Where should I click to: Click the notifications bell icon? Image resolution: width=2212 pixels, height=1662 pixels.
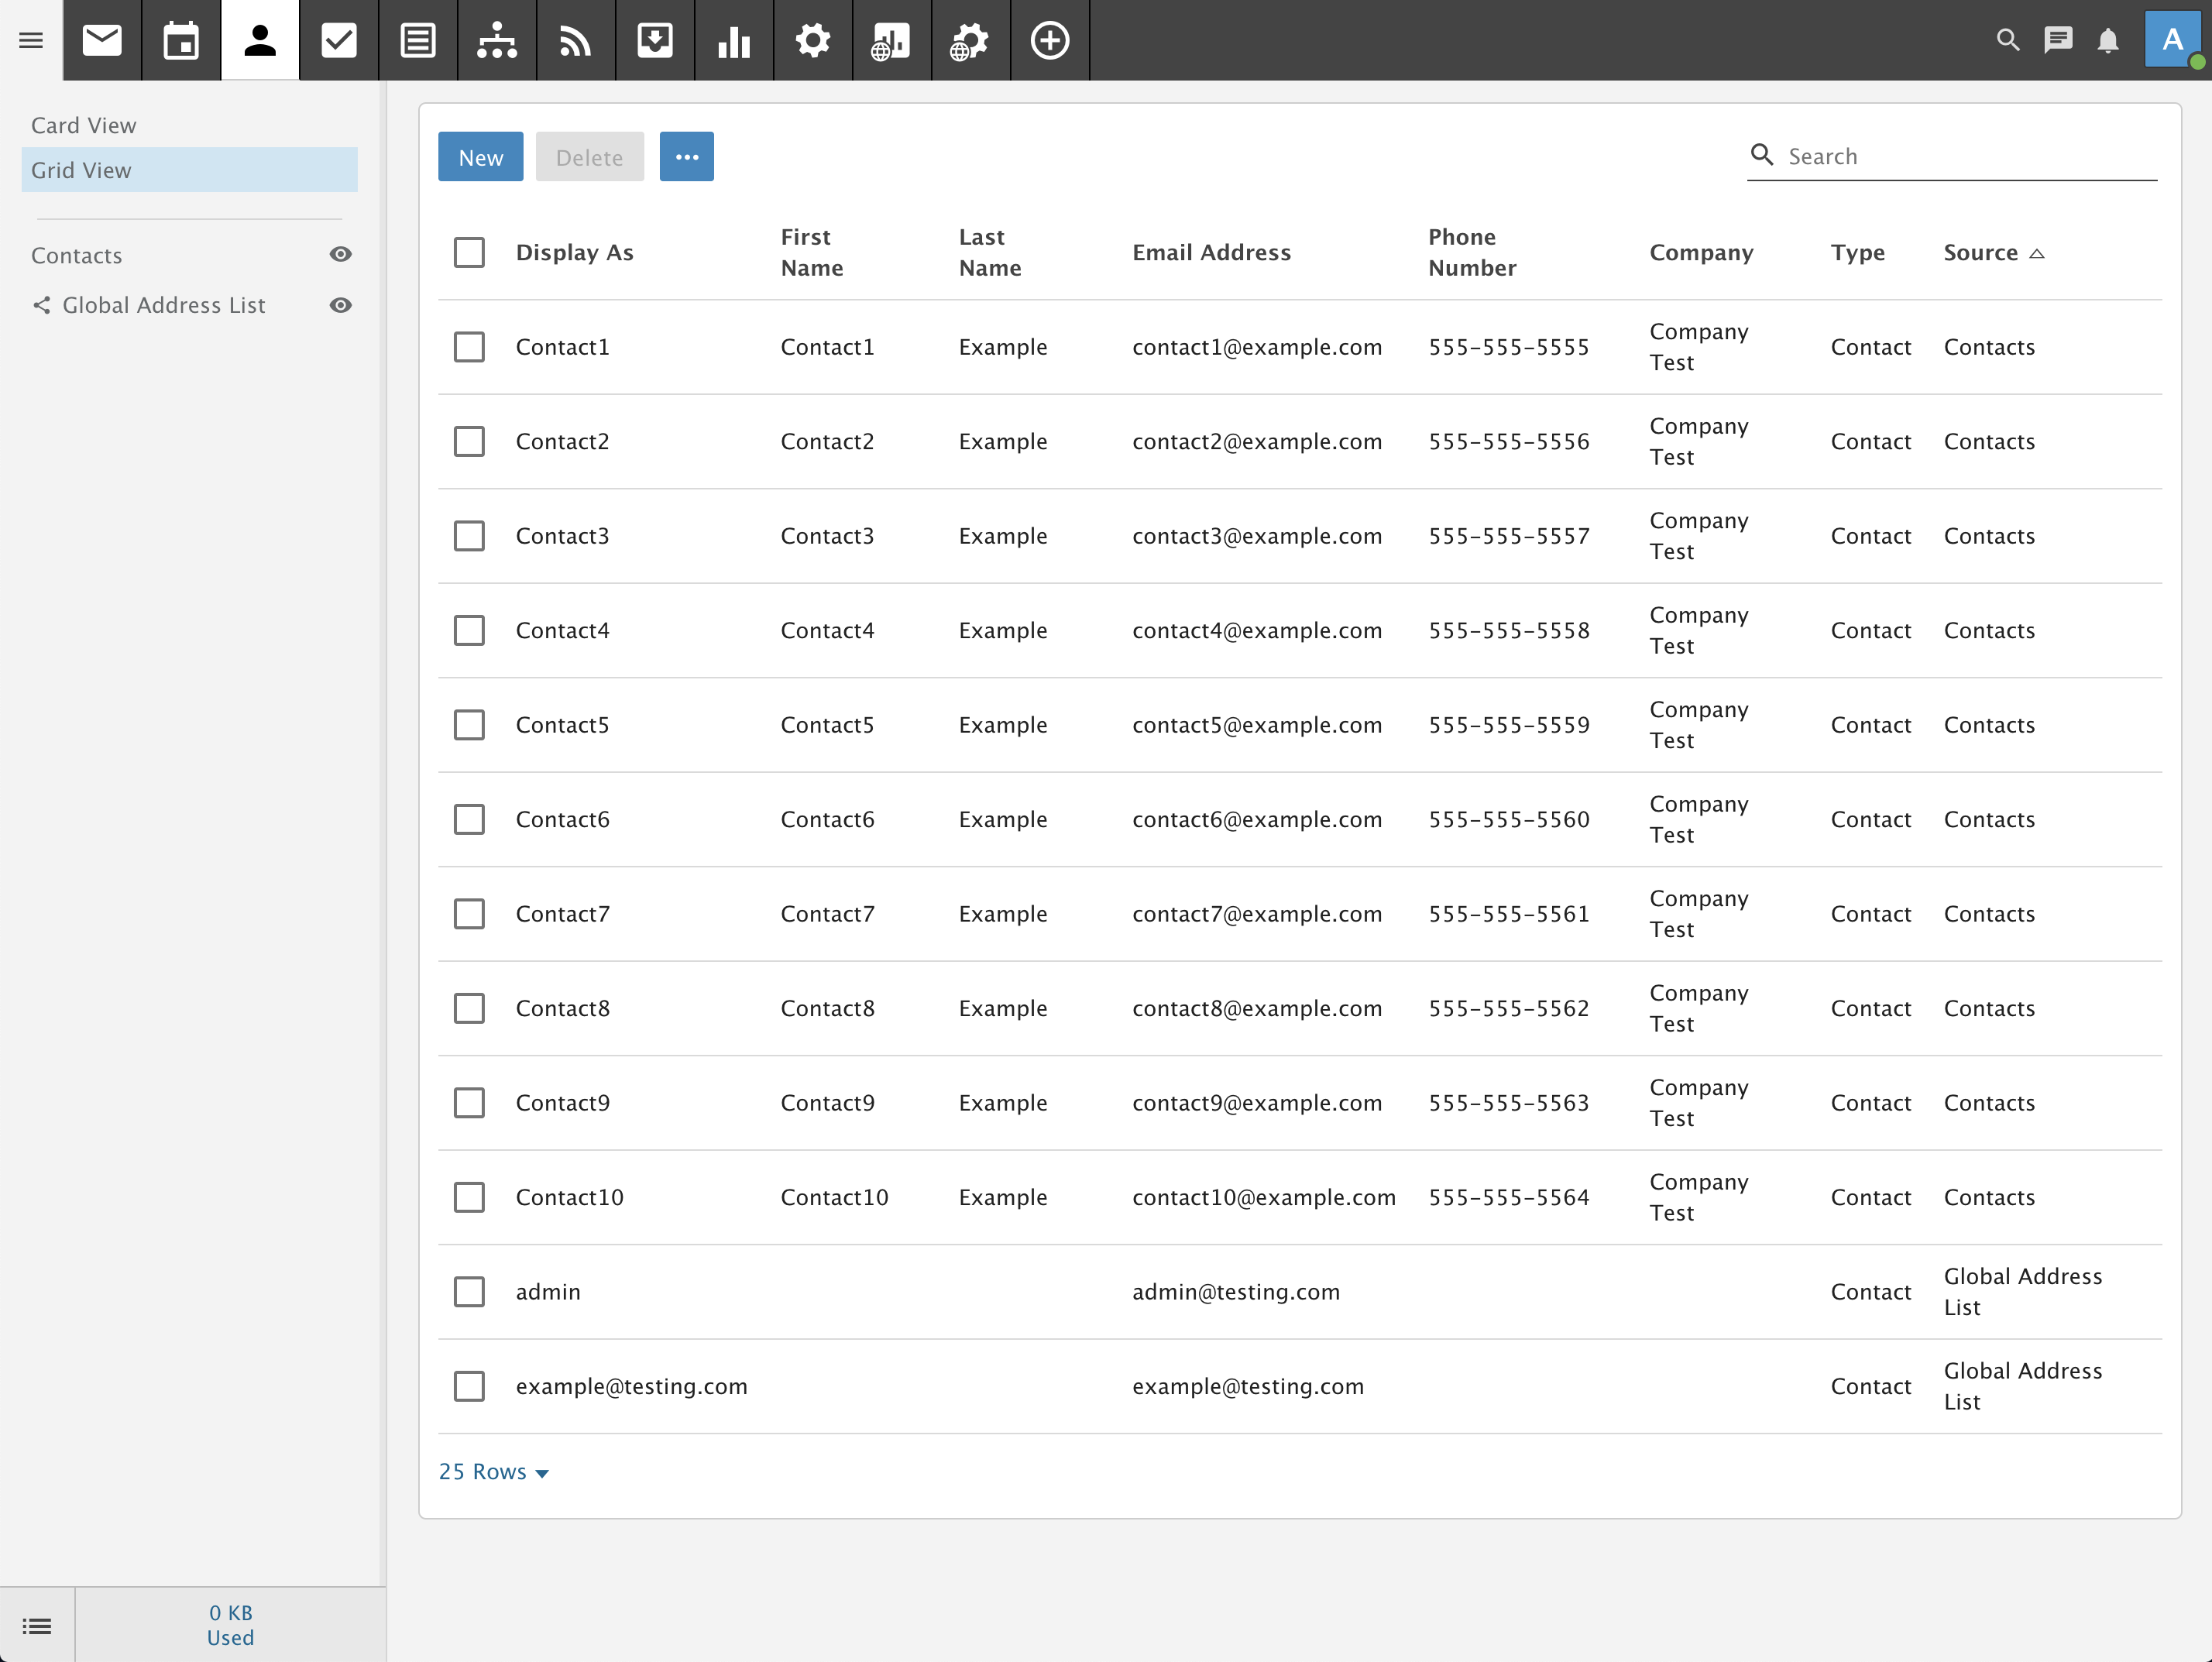2108,40
